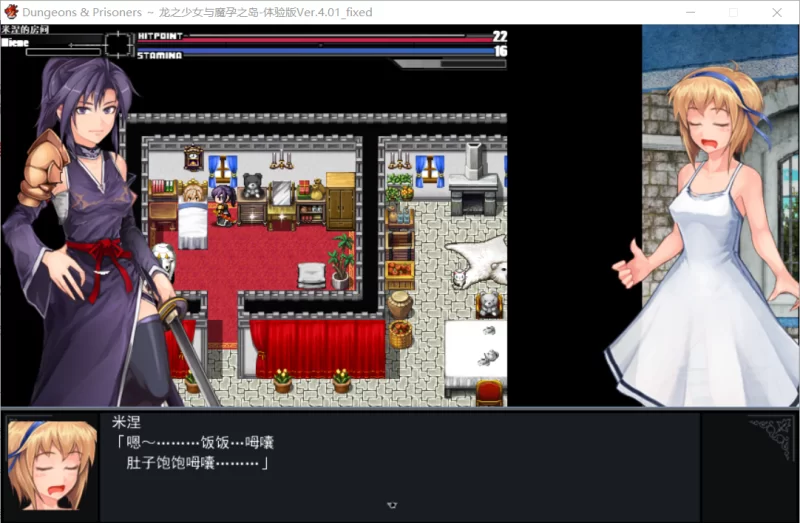Click the white dining table
This screenshot has height=523, width=800.
[476, 358]
